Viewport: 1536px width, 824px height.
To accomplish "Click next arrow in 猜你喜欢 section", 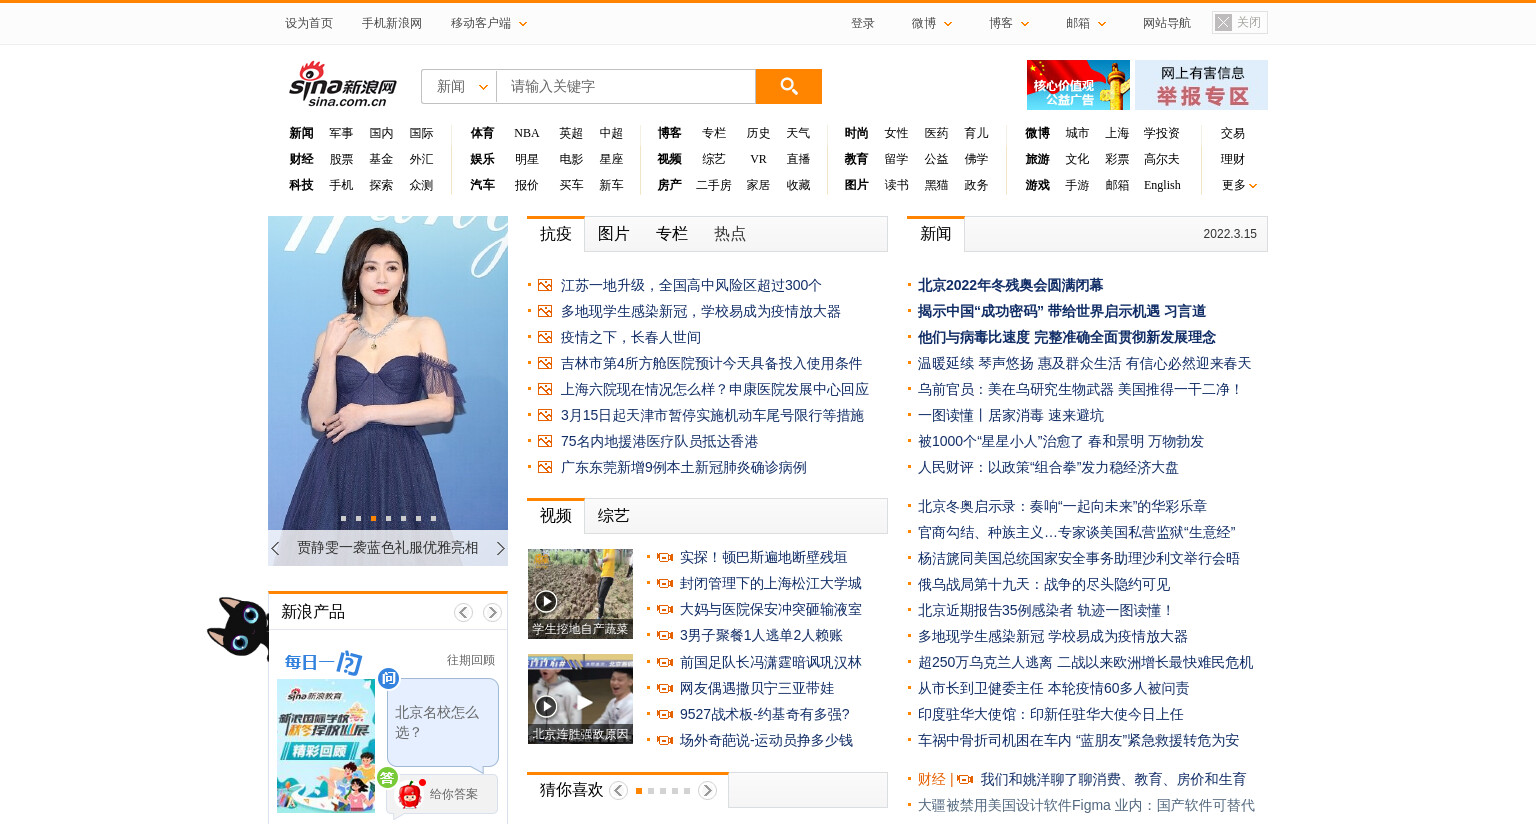I will [x=707, y=790].
